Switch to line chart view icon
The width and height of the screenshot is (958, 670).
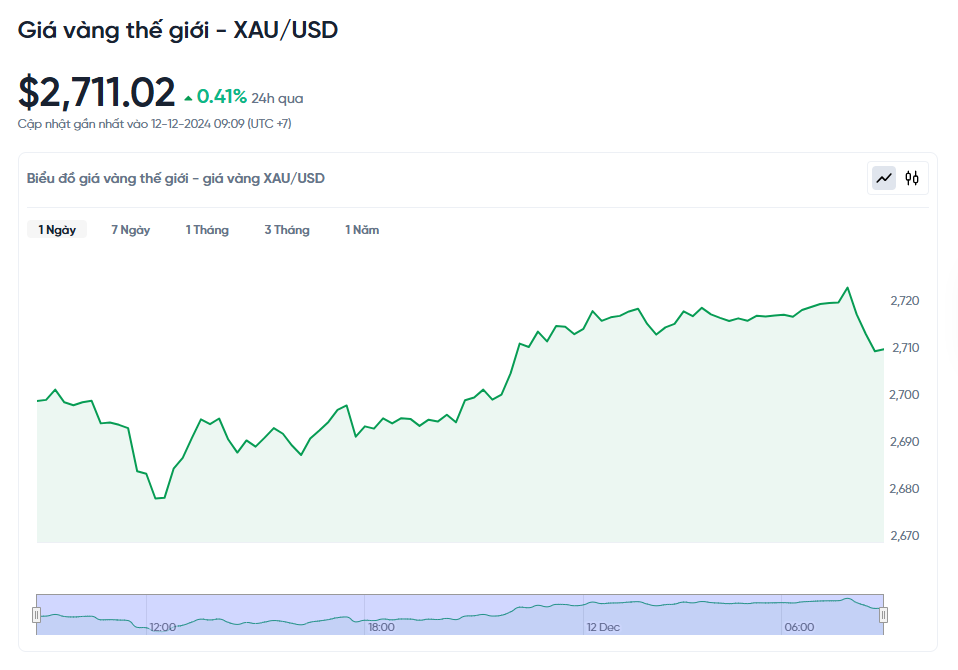pos(884,178)
